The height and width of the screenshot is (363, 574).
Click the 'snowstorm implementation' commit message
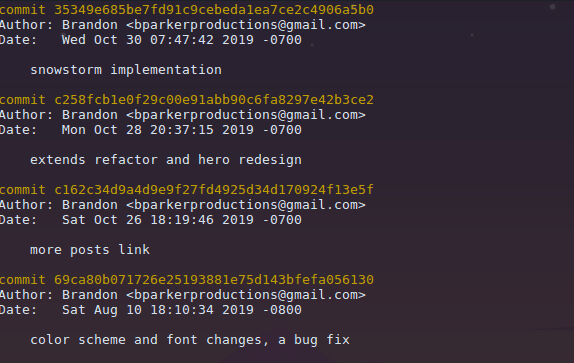point(126,70)
